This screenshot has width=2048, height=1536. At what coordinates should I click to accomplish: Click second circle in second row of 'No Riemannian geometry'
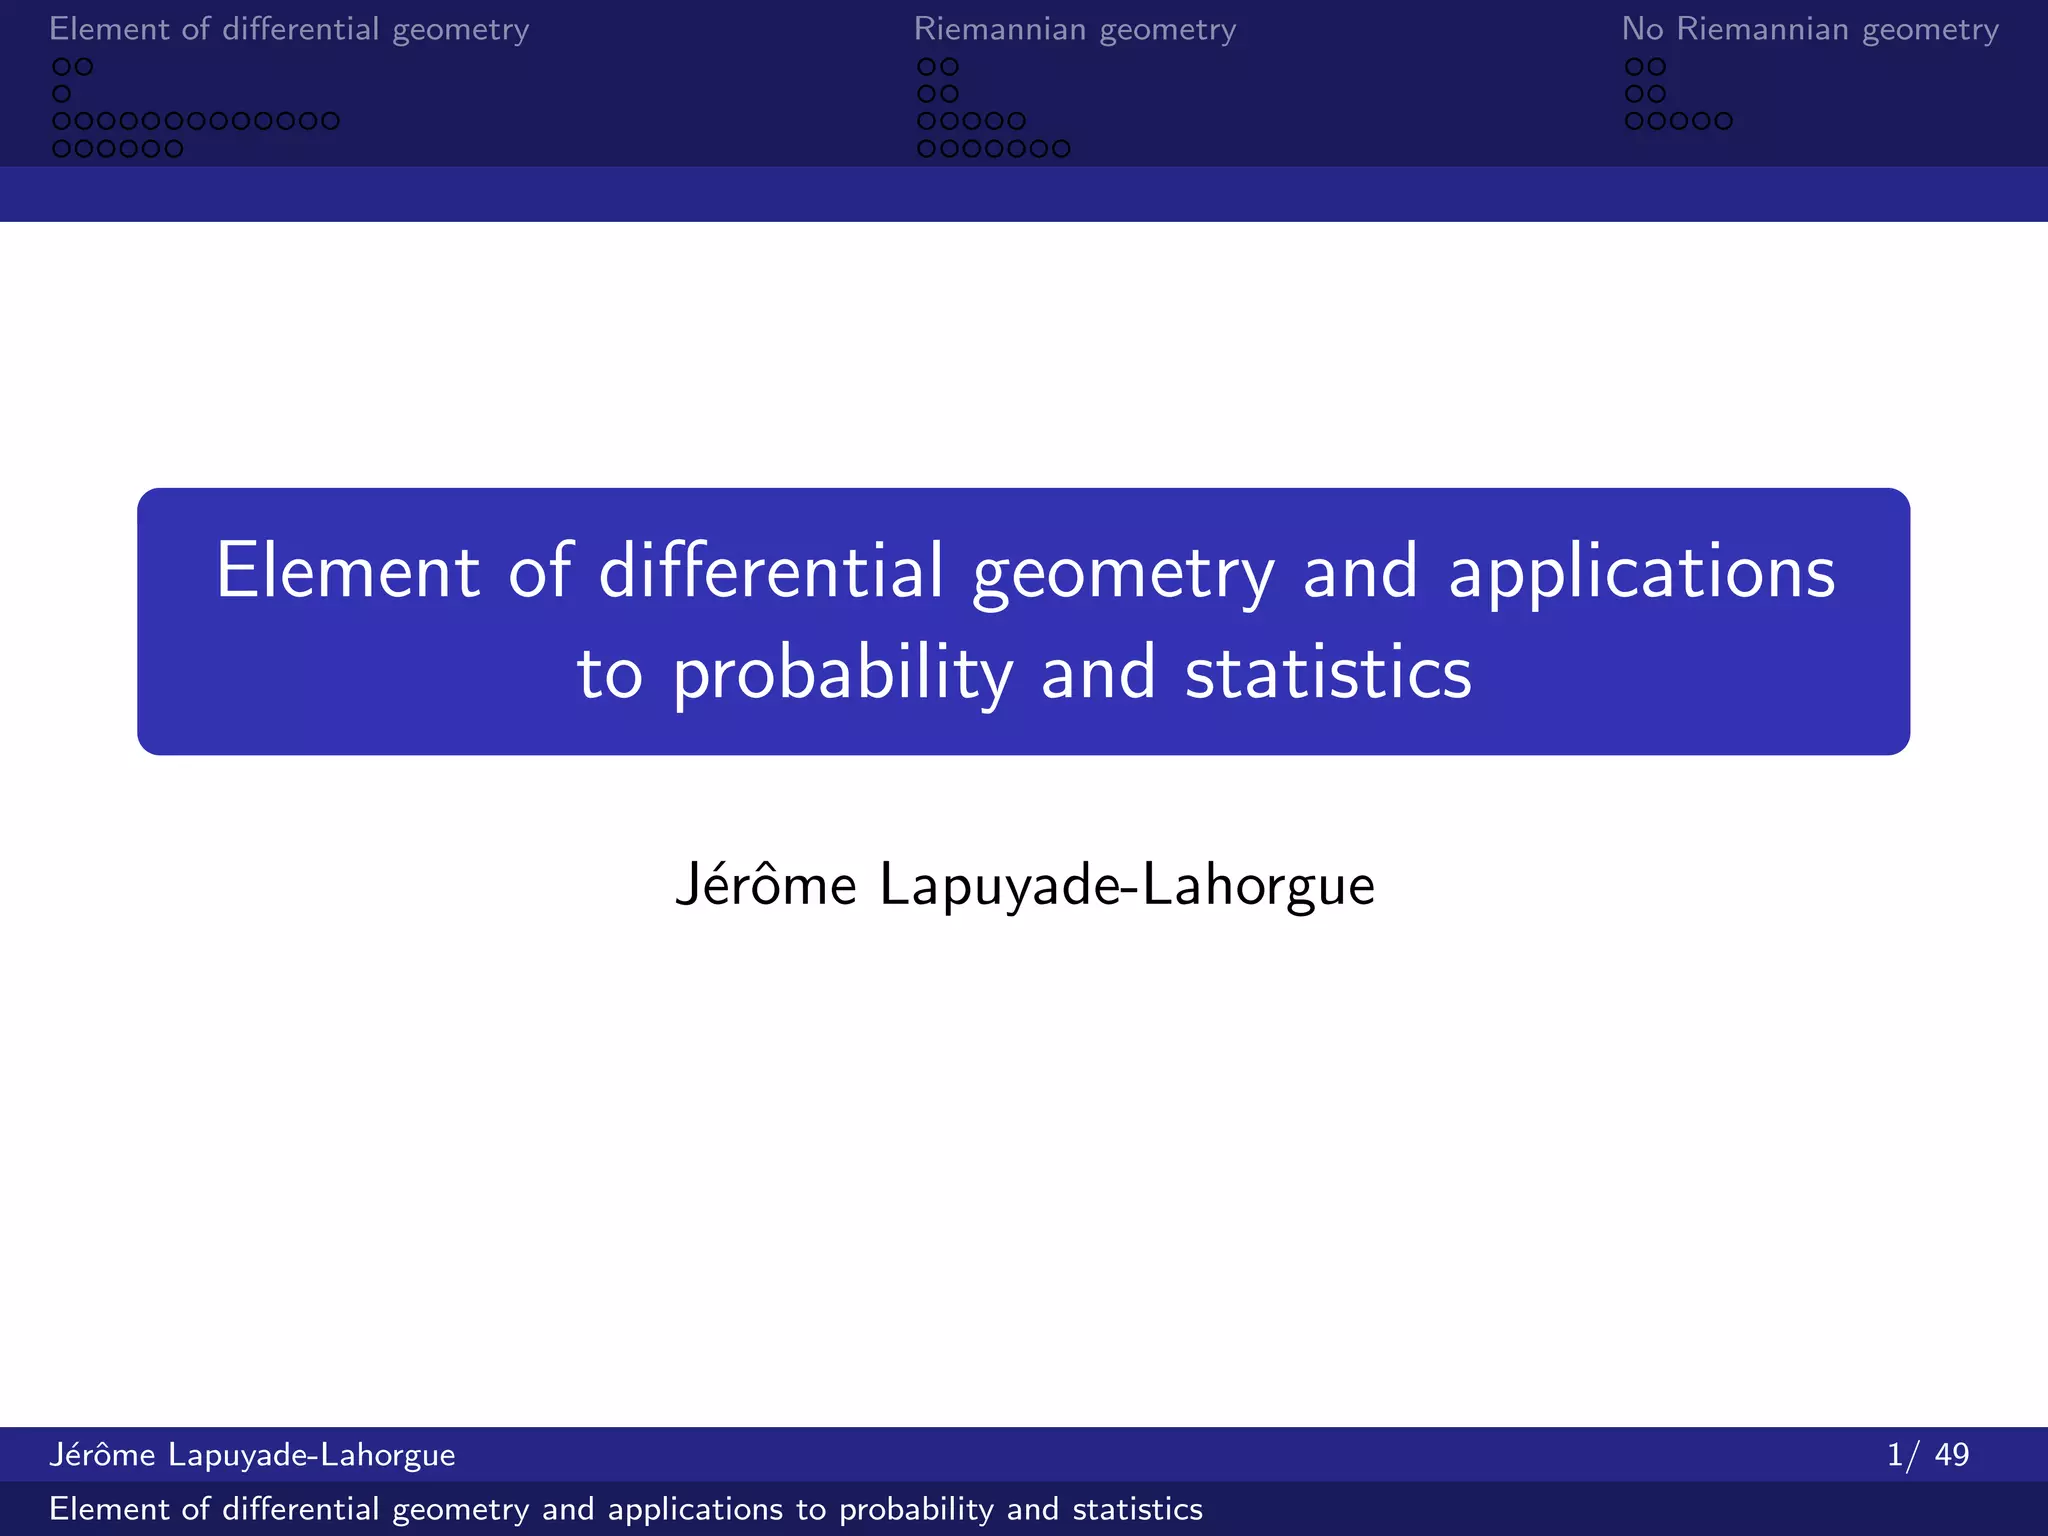(1656, 94)
